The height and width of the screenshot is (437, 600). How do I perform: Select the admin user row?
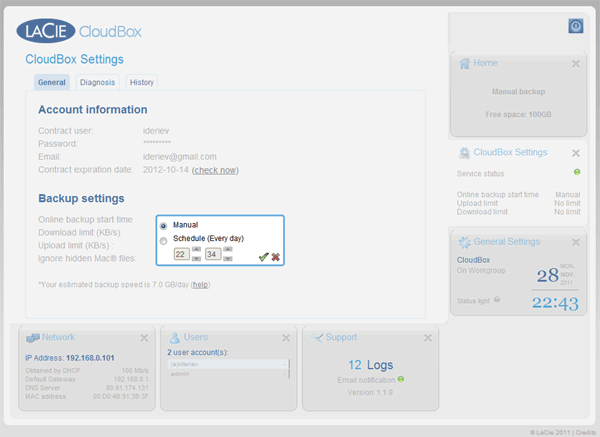coord(227,374)
